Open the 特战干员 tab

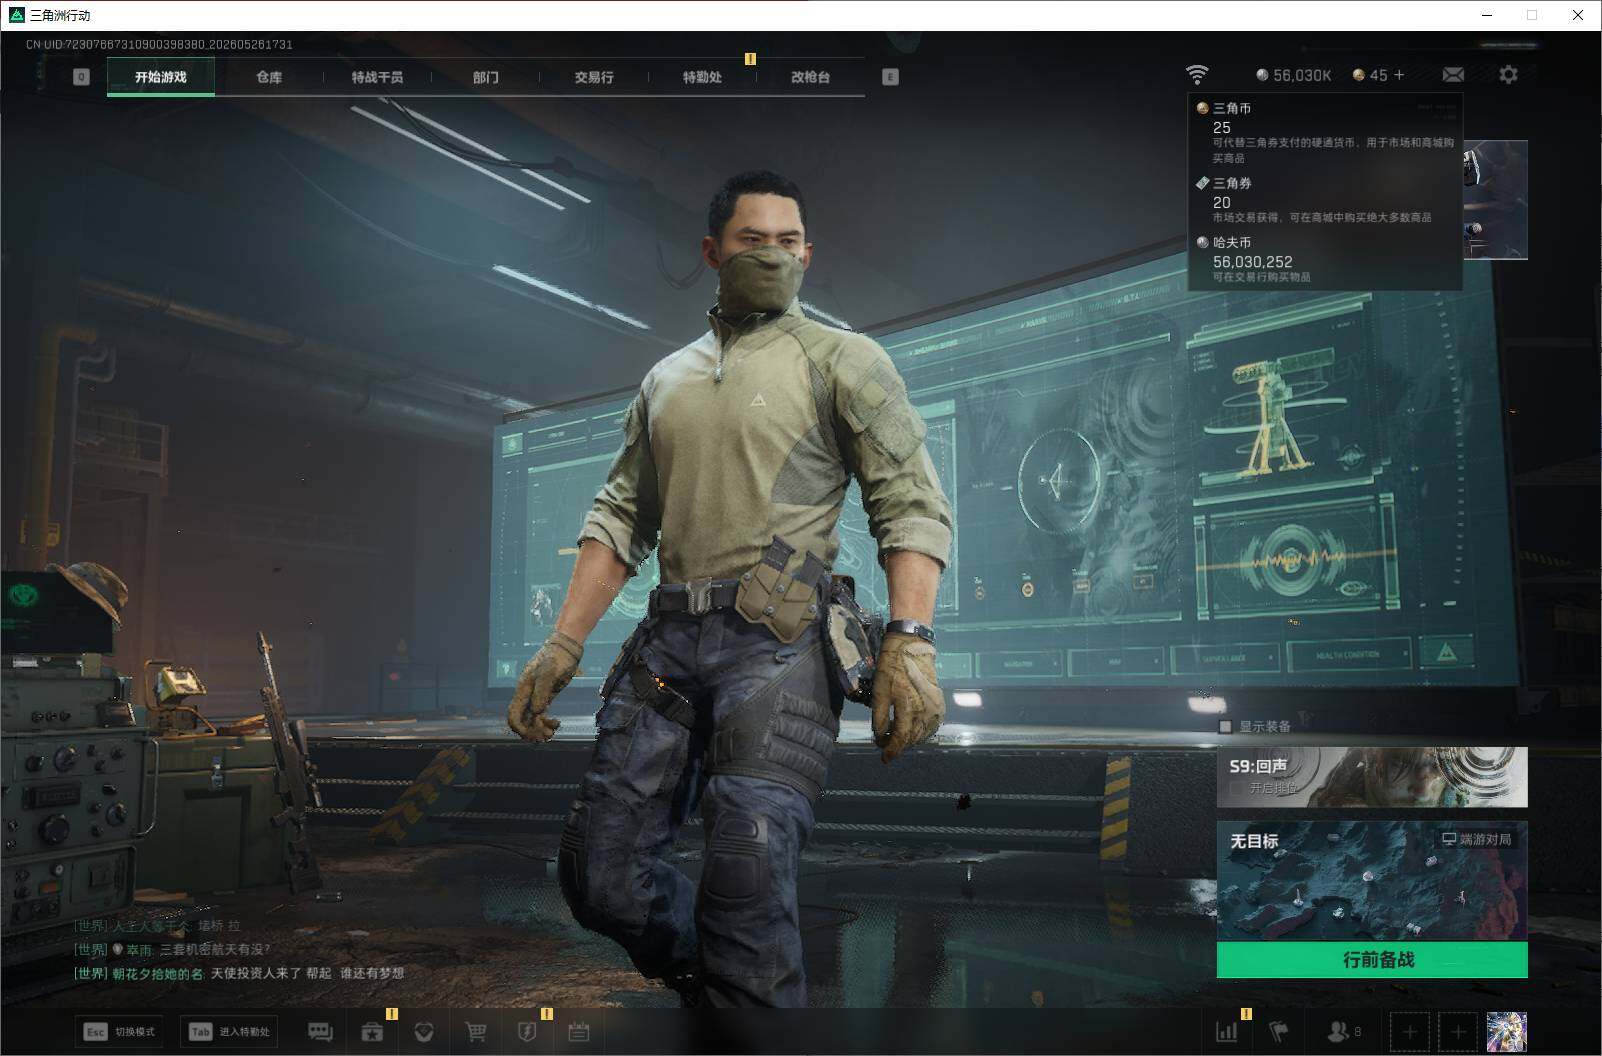[377, 77]
